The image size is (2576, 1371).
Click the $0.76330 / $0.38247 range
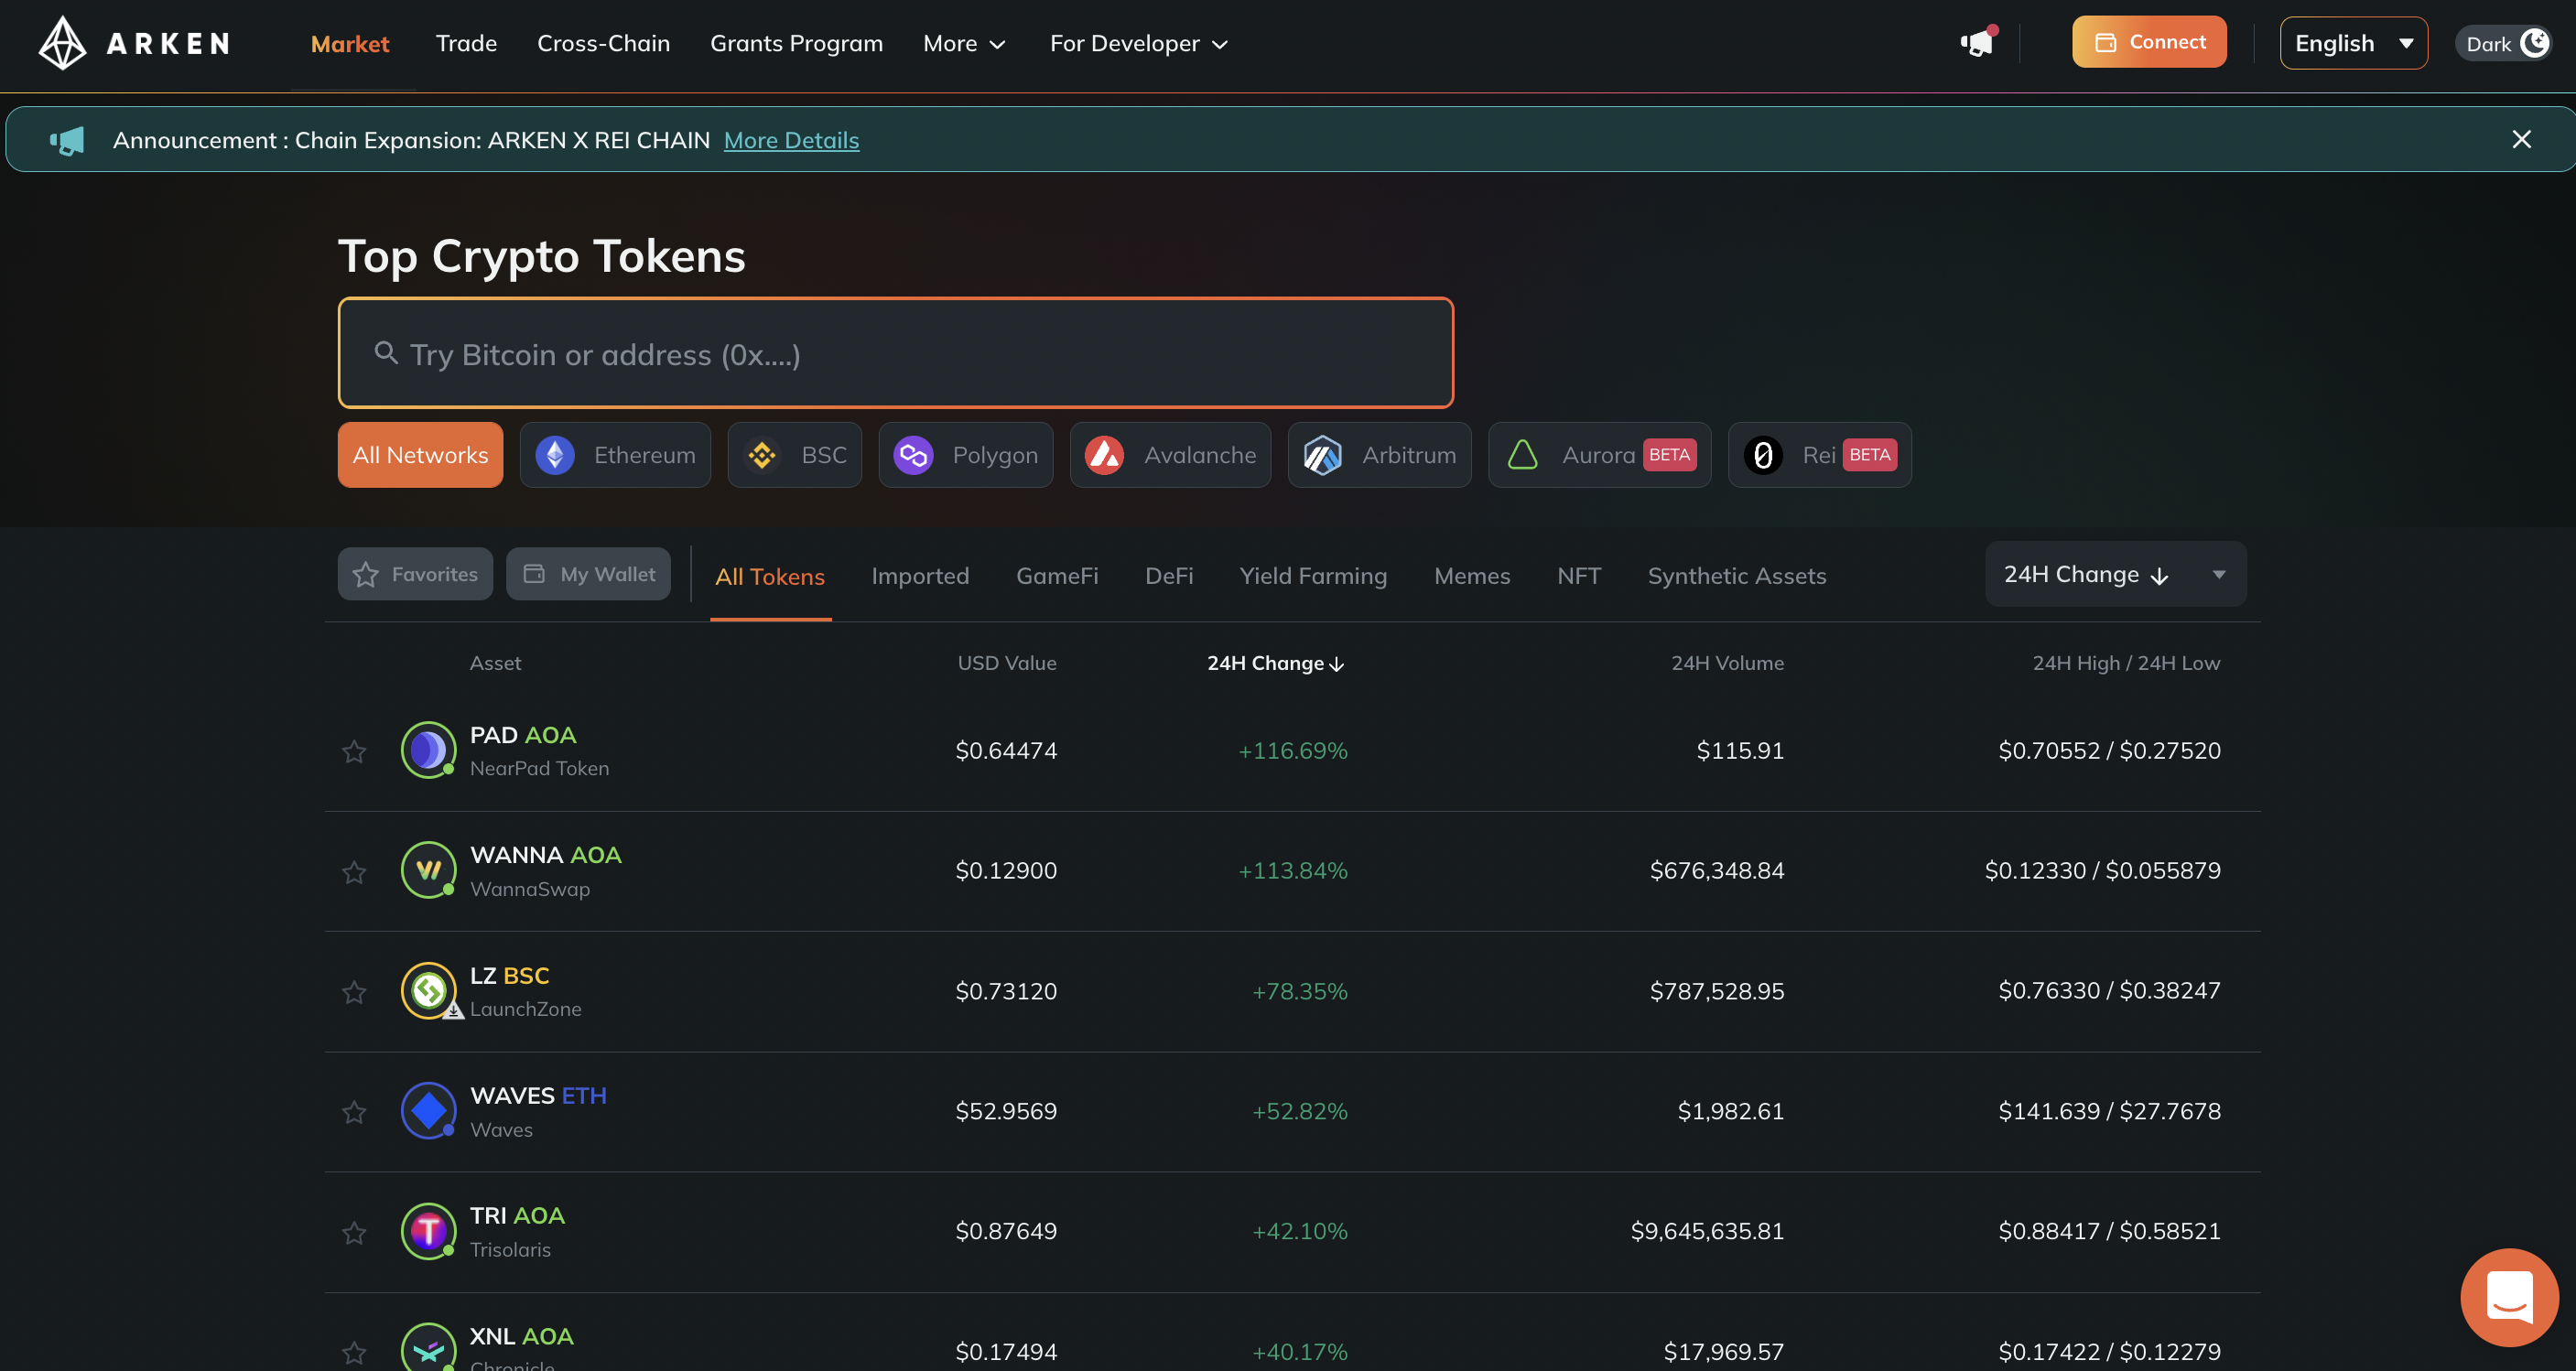[x=2109, y=990]
